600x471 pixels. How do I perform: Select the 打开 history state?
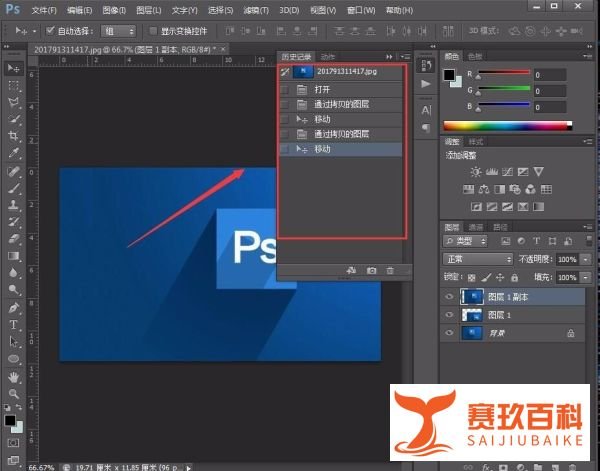point(341,90)
